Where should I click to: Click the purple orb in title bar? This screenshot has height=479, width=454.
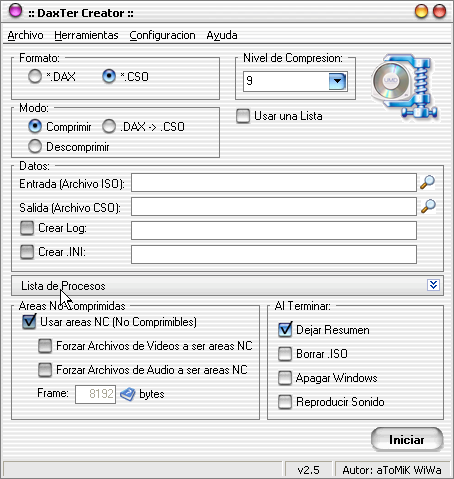15,11
